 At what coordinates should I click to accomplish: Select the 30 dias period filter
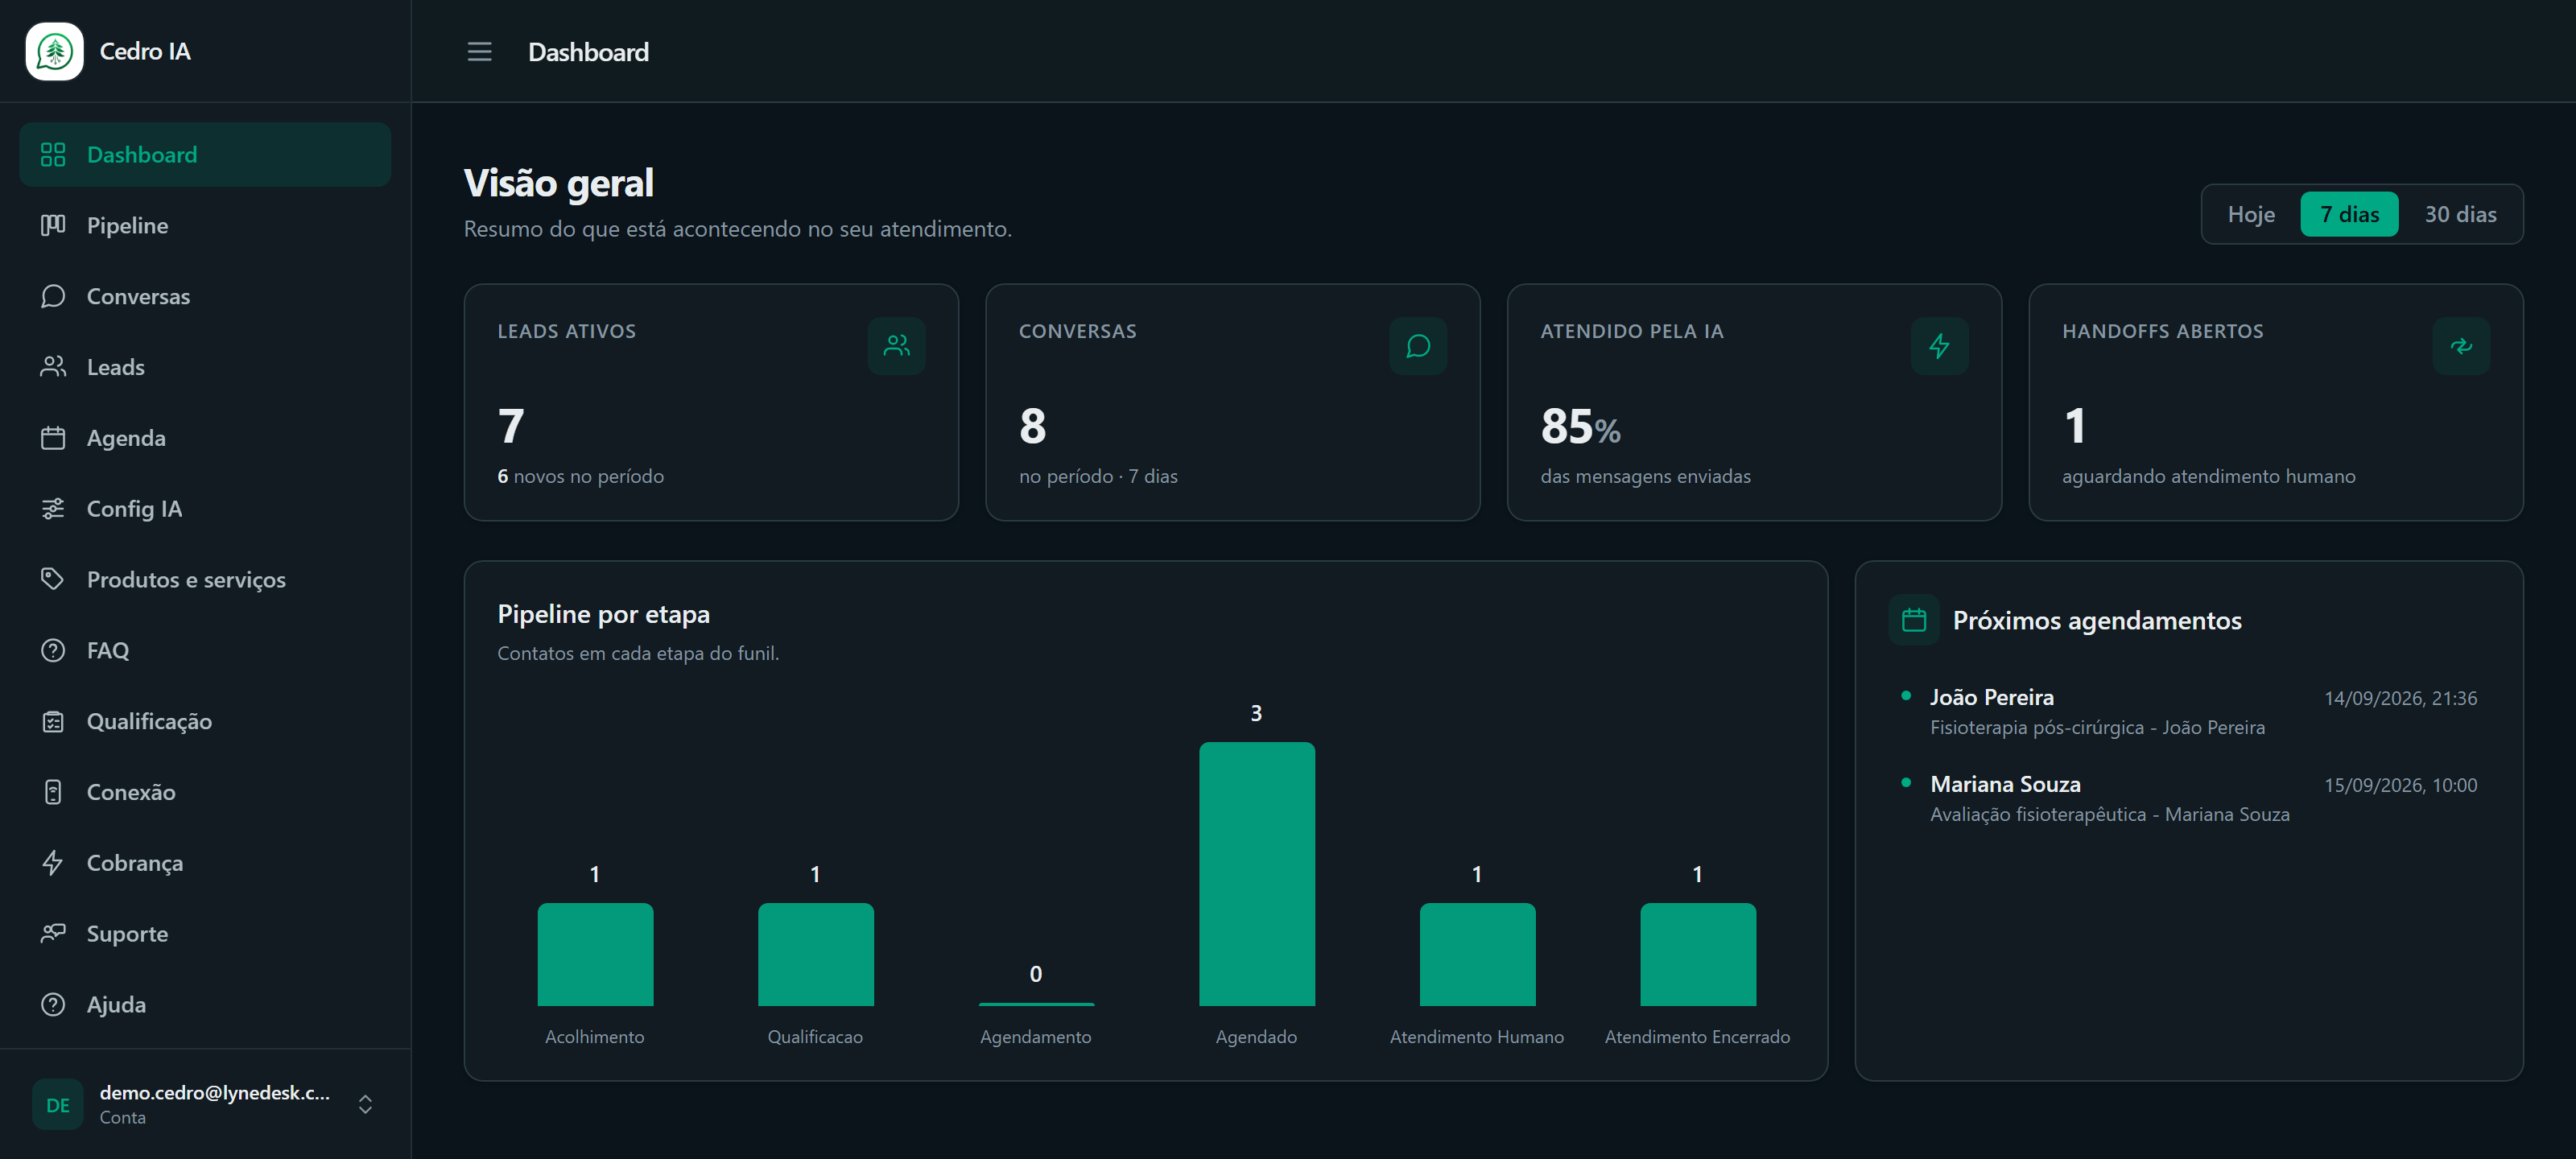pos(2460,214)
